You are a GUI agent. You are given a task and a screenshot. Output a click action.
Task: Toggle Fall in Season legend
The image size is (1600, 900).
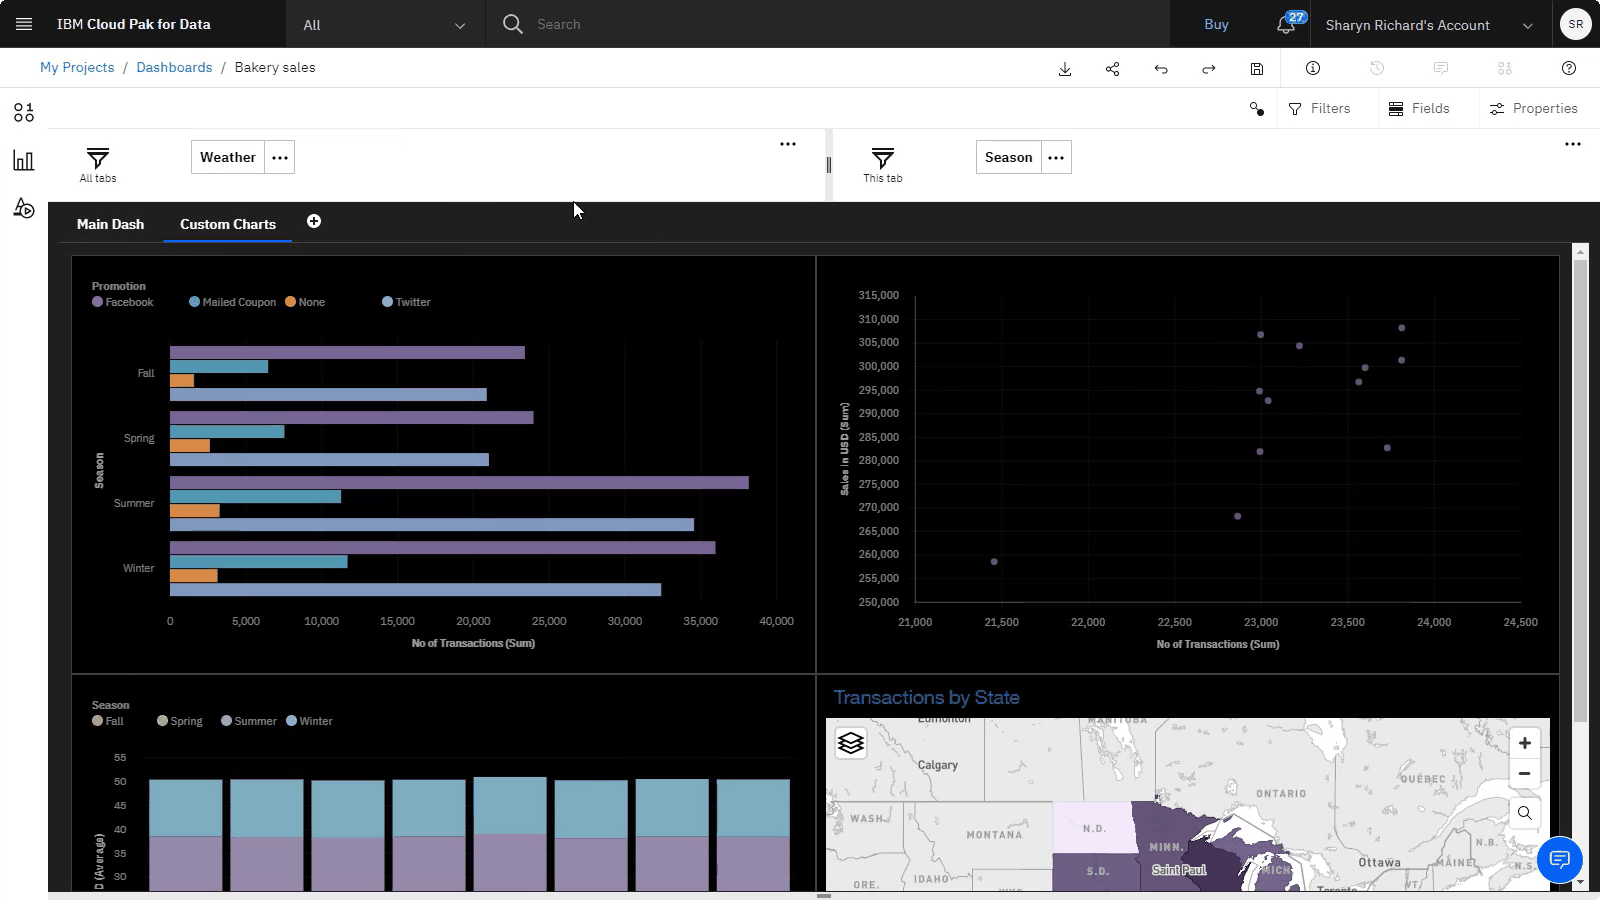pyautogui.click(x=108, y=721)
